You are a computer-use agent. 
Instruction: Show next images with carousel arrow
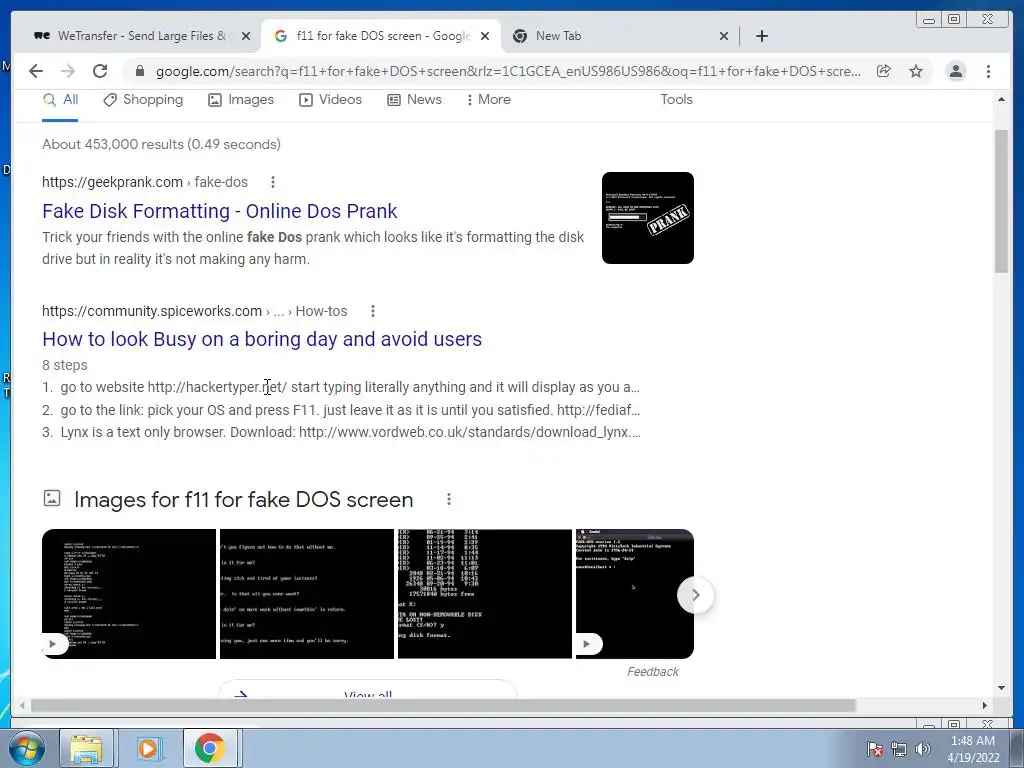tap(696, 595)
